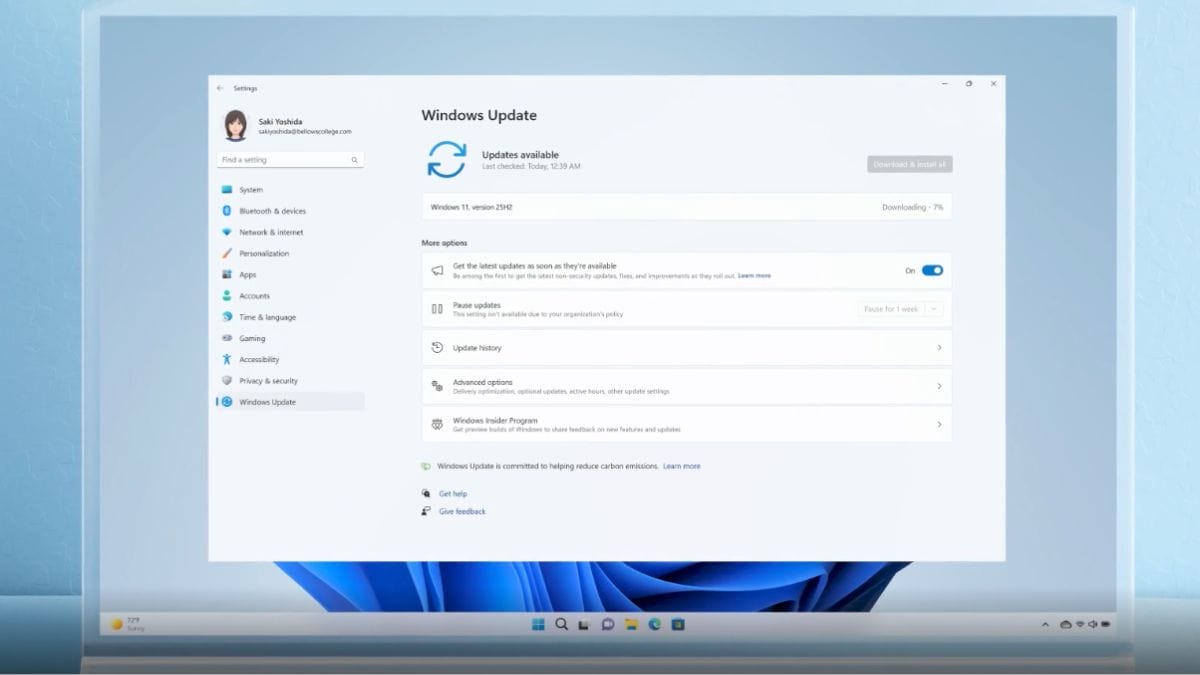1200x675 pixels.
Task: Click the Accessibility figure icon
Action: pyautogui.click(x=227, y=359)
